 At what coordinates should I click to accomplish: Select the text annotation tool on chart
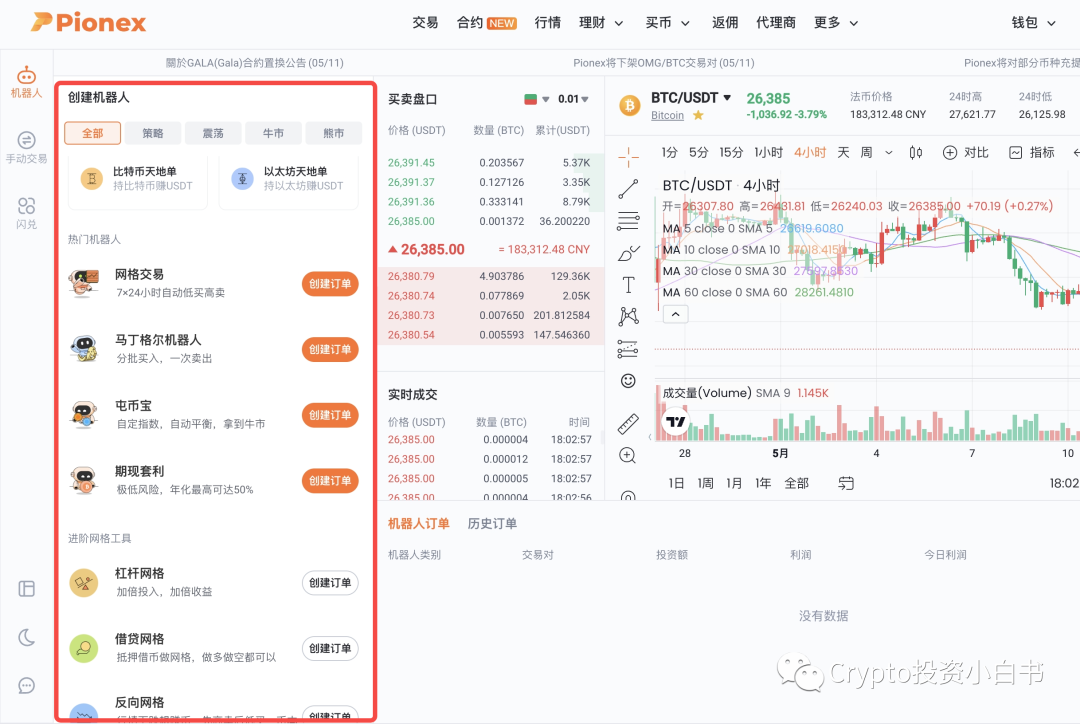628,285
